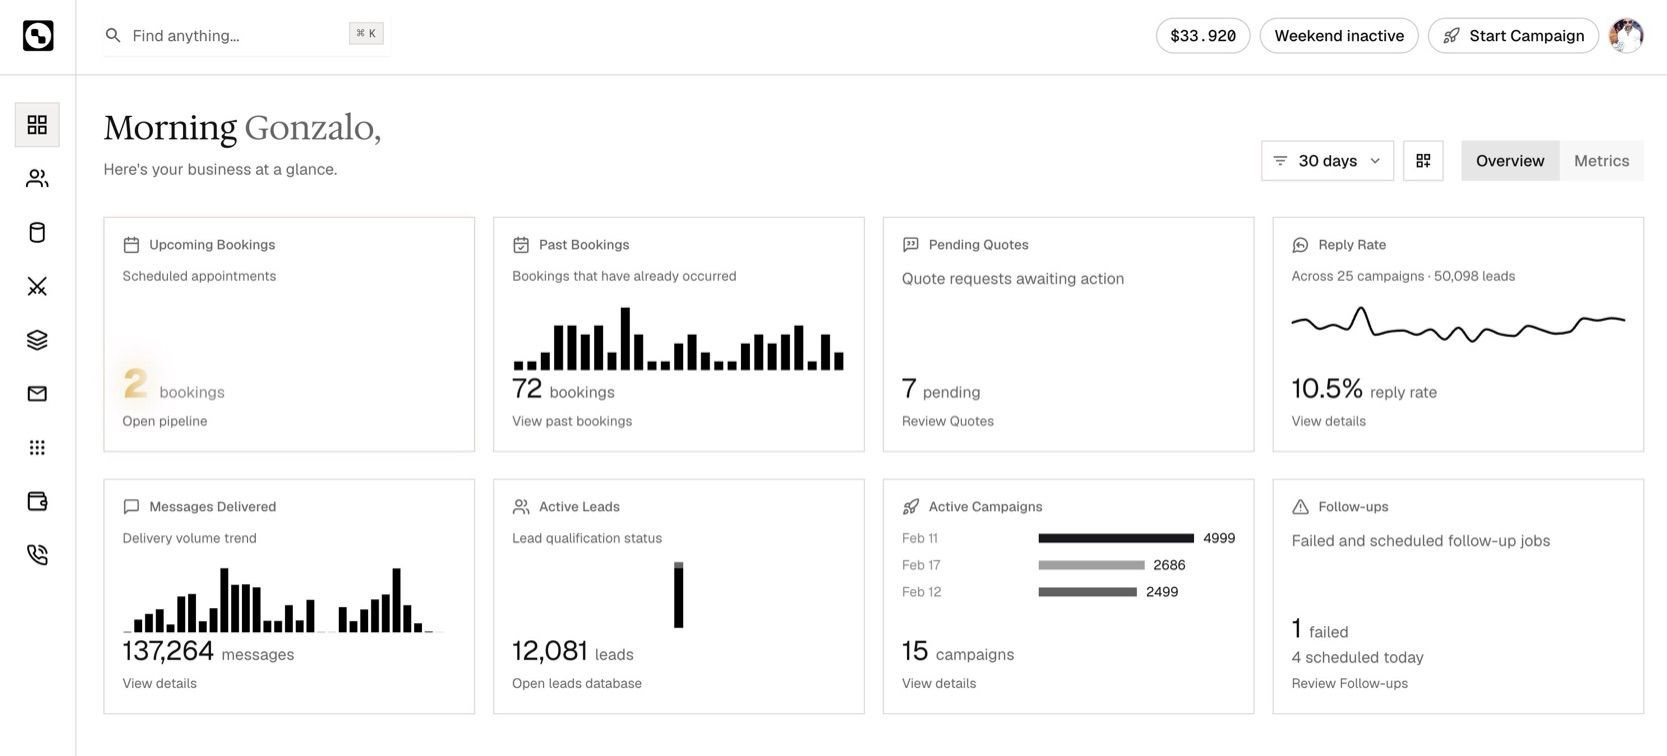Click the Past Bookings bar chart

[x=678, y=339]
